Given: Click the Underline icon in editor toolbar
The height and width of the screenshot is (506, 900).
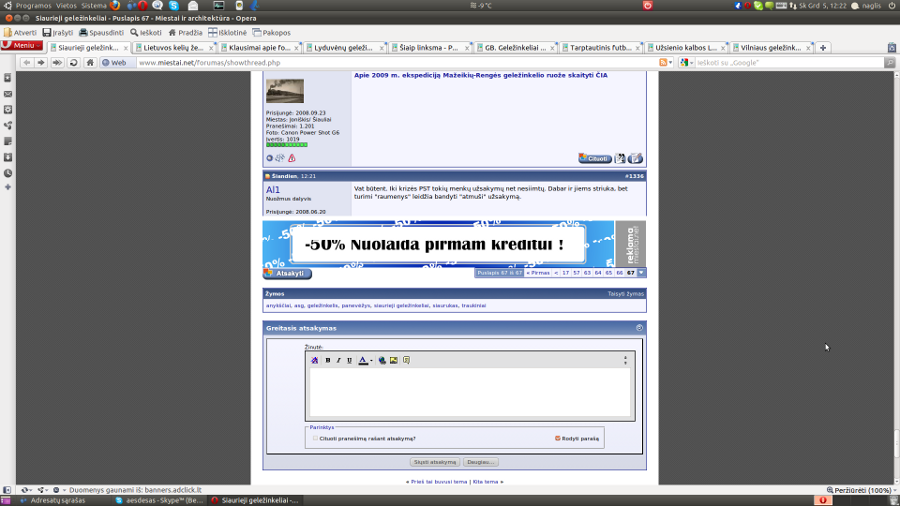Looking at the screenshot, I should click(x=349, y=360).
